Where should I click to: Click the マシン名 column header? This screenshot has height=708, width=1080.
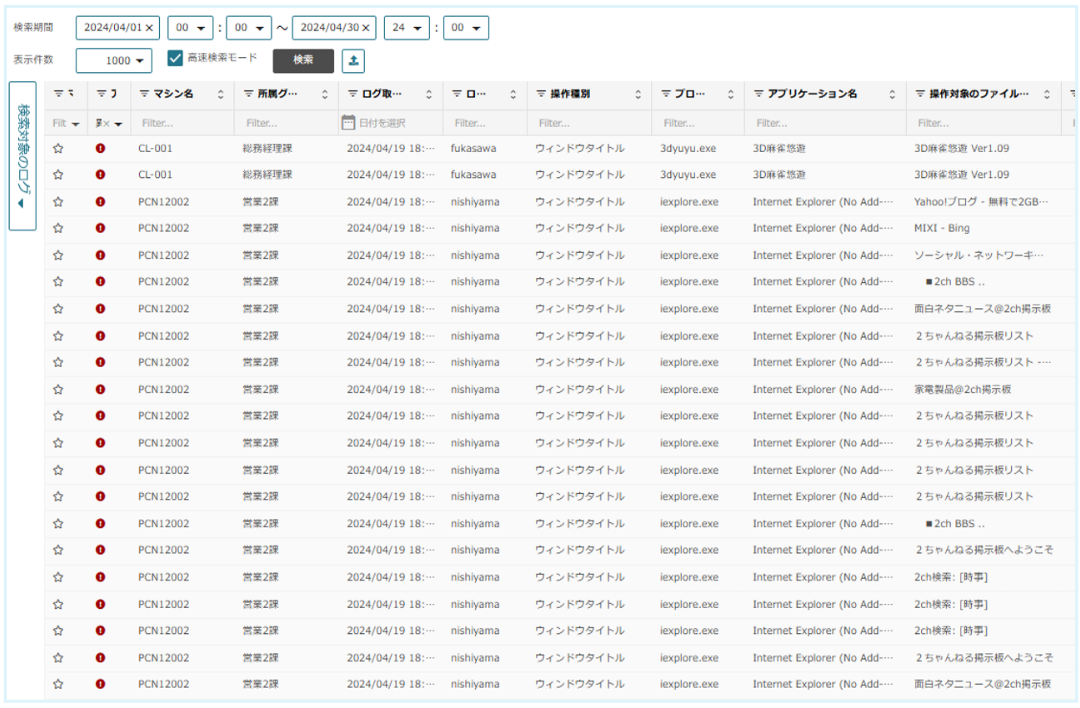coord(173,94)
